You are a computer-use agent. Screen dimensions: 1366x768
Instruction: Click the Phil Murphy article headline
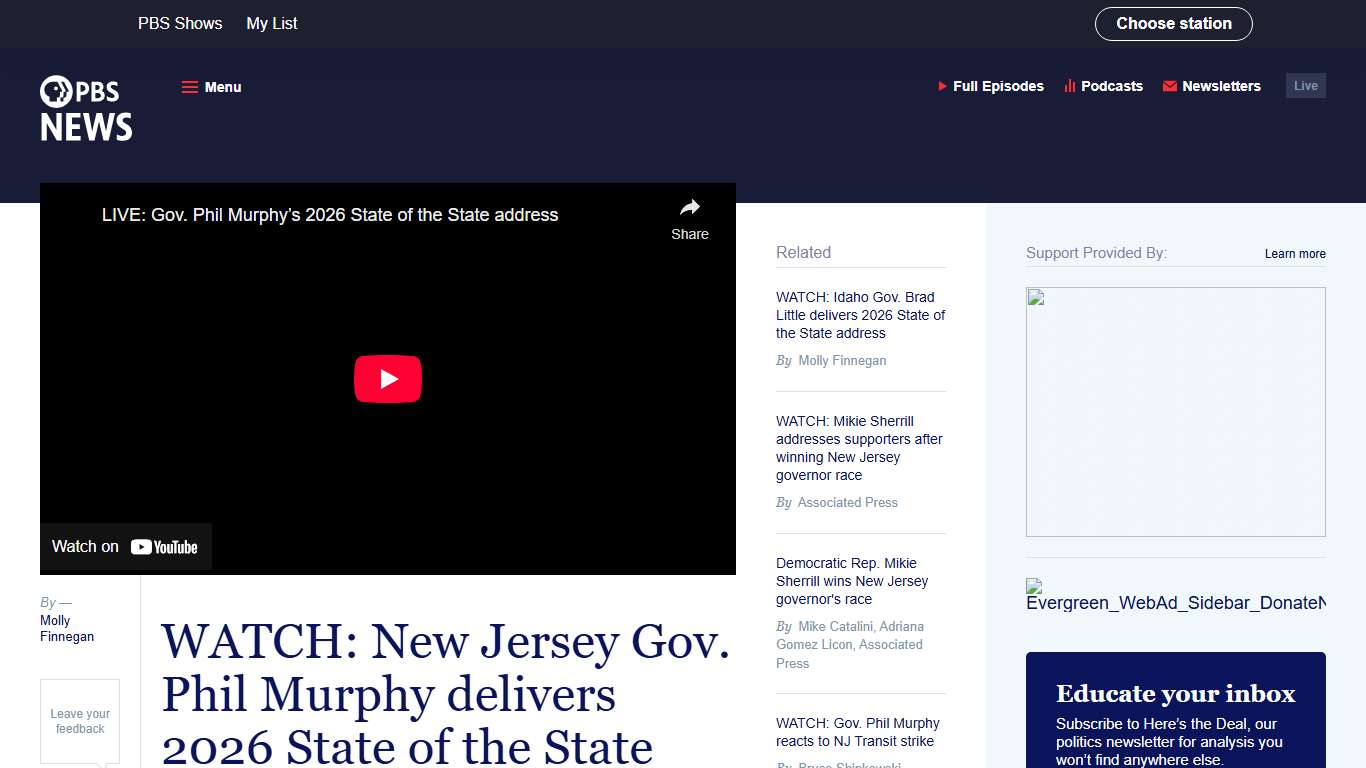coord(445,695)
